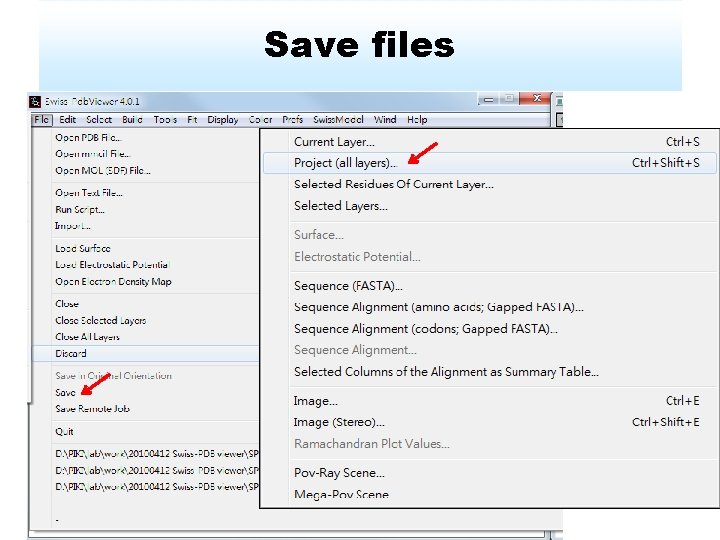
Task: Open the Fit menu
Action: [x=192, y=120]
